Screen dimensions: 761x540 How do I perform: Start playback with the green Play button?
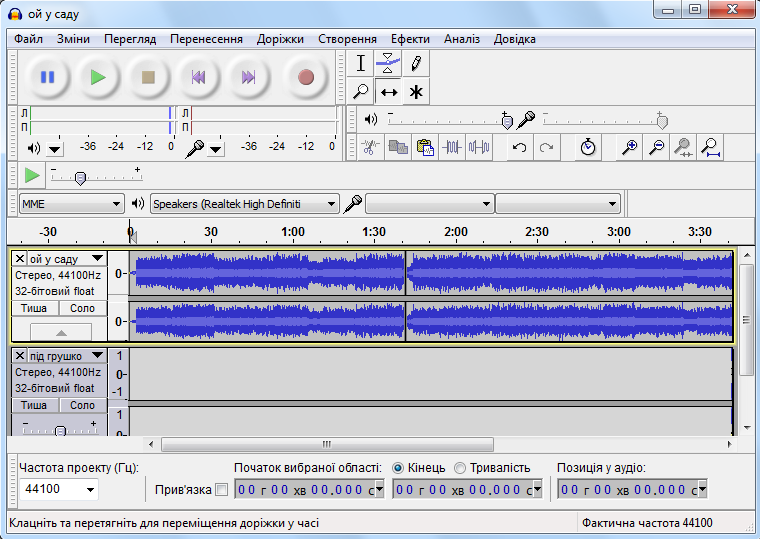tap(99, 77)
